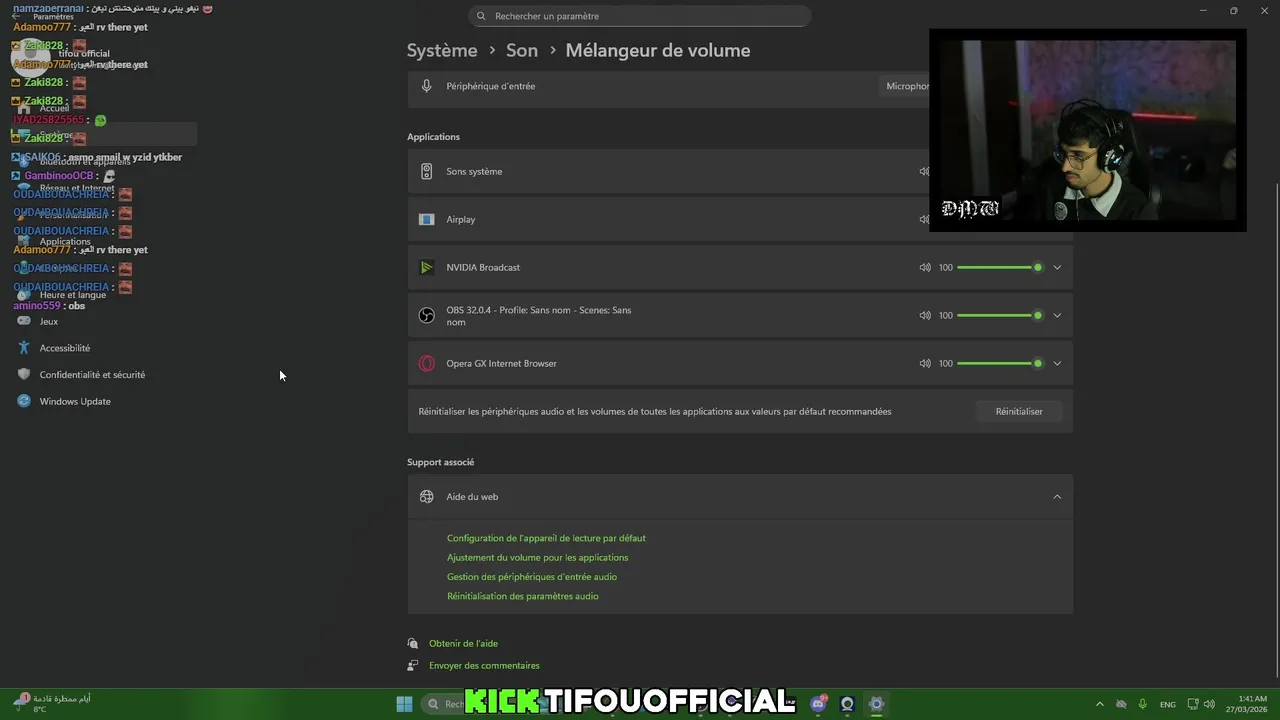Go to Son breadcrumb
The width and height of the screenshot is (1280, 720).
522,50
